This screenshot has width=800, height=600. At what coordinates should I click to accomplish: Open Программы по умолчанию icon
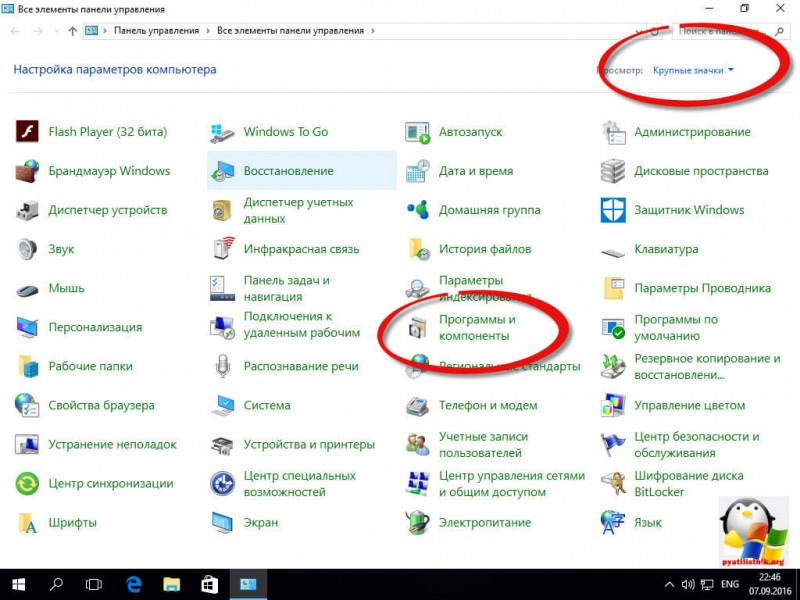point(613,328)
